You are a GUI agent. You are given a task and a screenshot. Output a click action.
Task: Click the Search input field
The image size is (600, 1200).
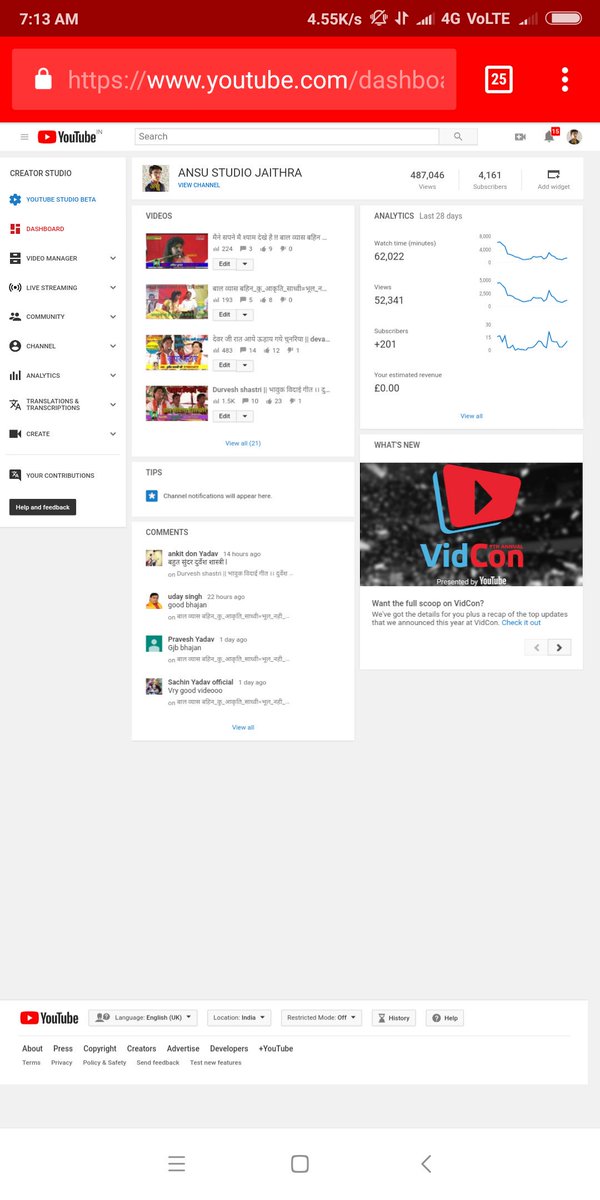(287, 137)
